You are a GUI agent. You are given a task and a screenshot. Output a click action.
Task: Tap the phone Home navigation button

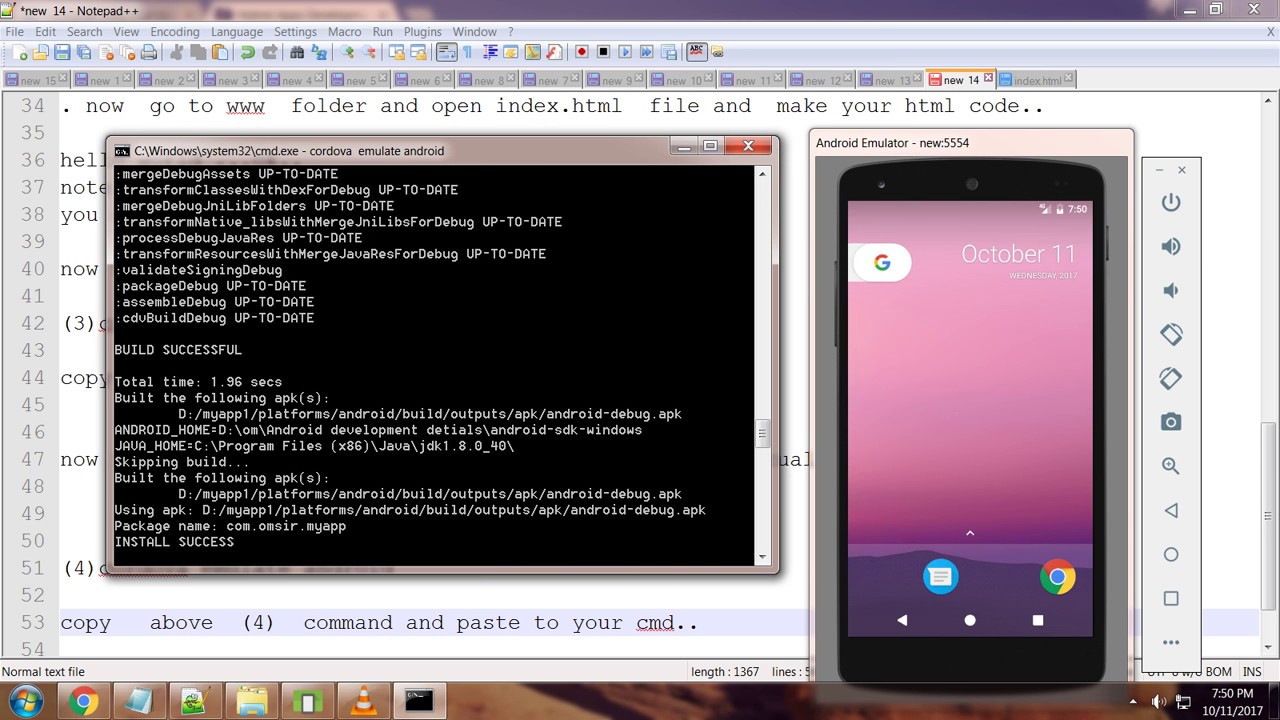(x=969, y=620)
